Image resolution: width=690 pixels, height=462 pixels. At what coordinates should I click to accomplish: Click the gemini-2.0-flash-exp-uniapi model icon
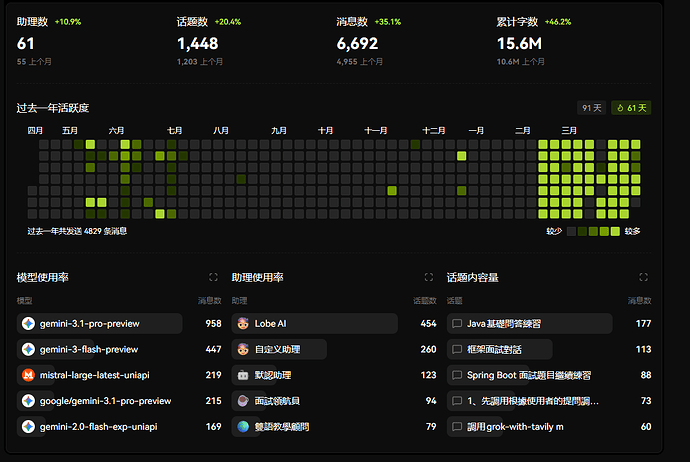click(29, 426)
